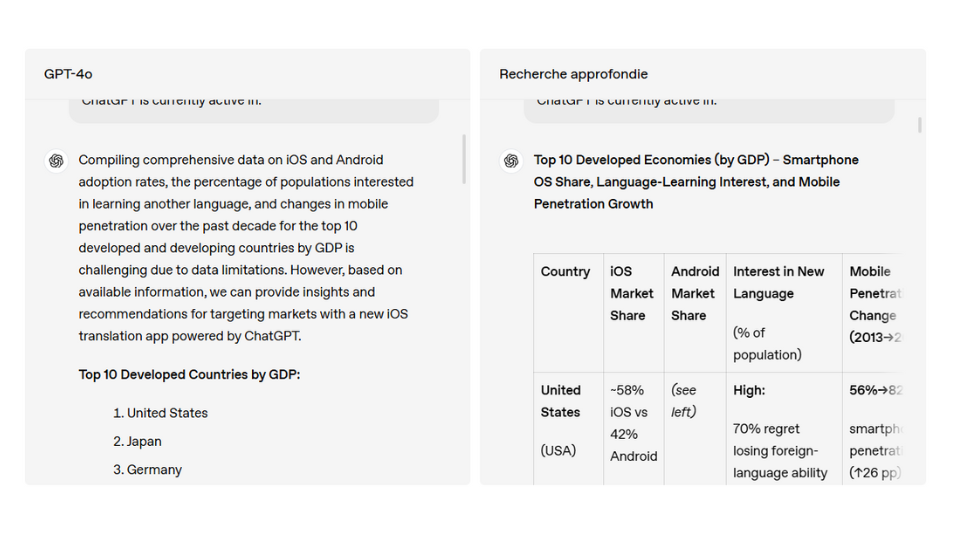Click the "High: 70% regret" table cell
960x540 pixels.
781,430
